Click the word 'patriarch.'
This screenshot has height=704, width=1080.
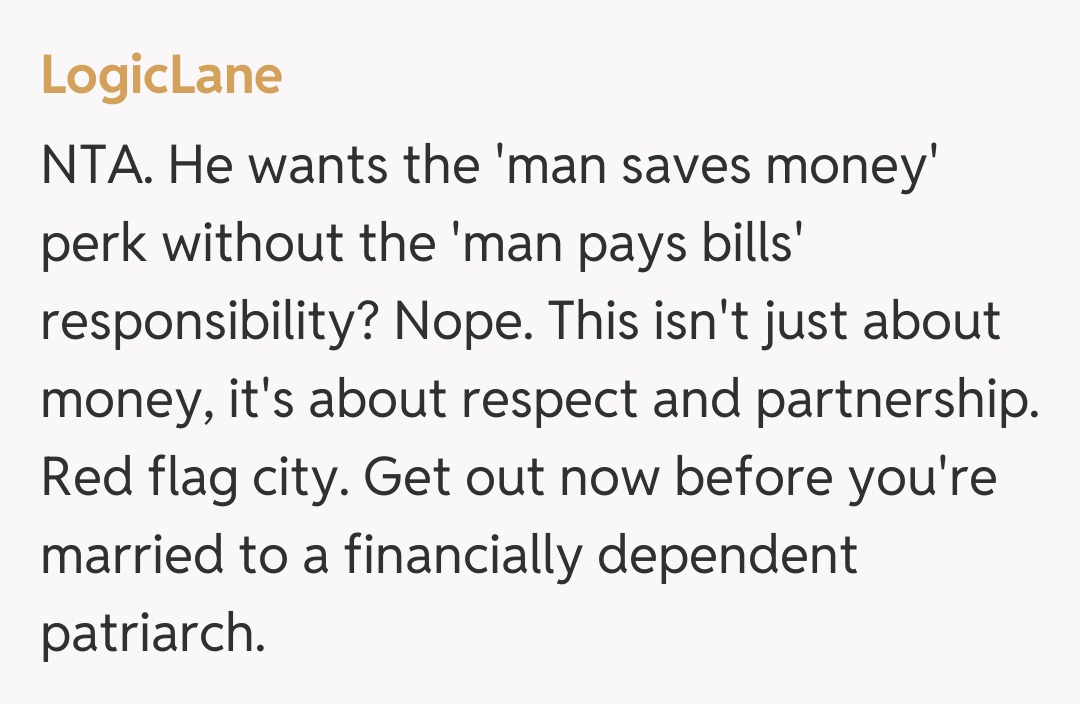[153, 634]
